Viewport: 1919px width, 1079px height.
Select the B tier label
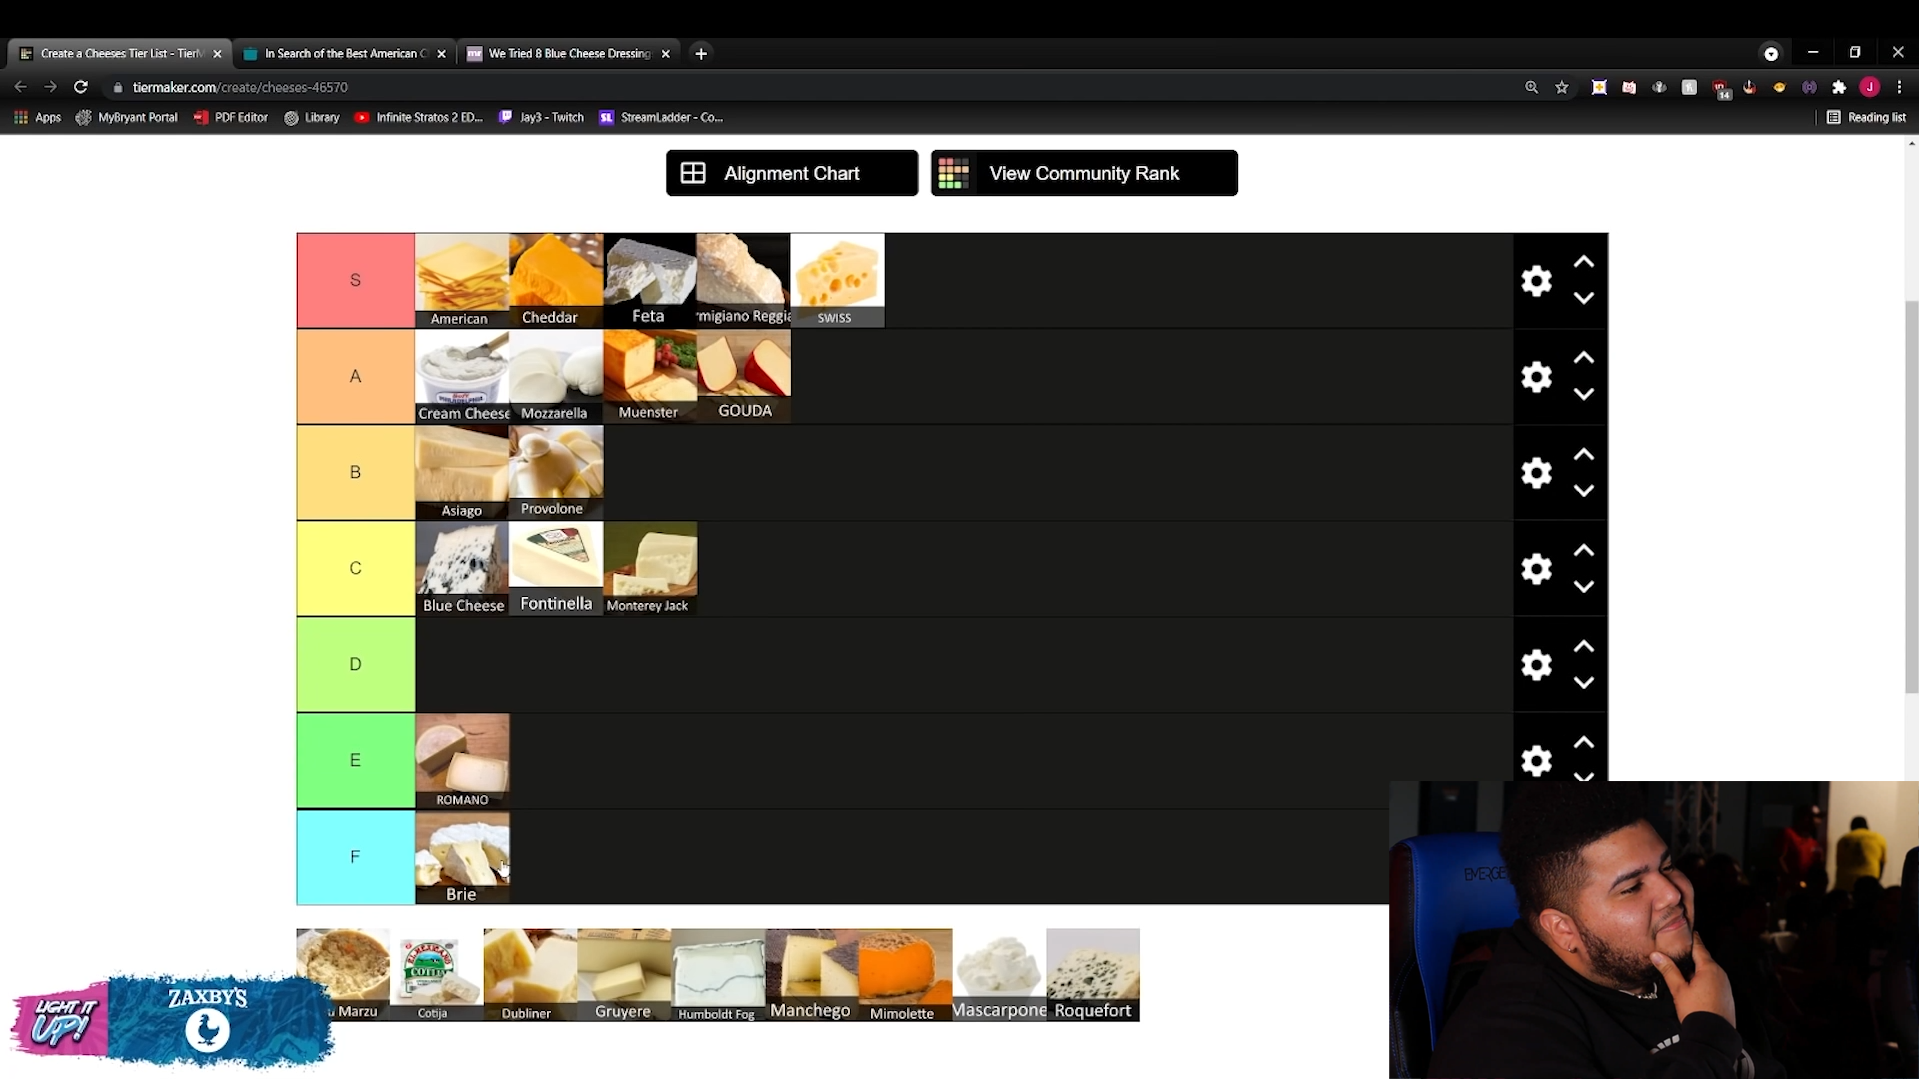(356, 473)
